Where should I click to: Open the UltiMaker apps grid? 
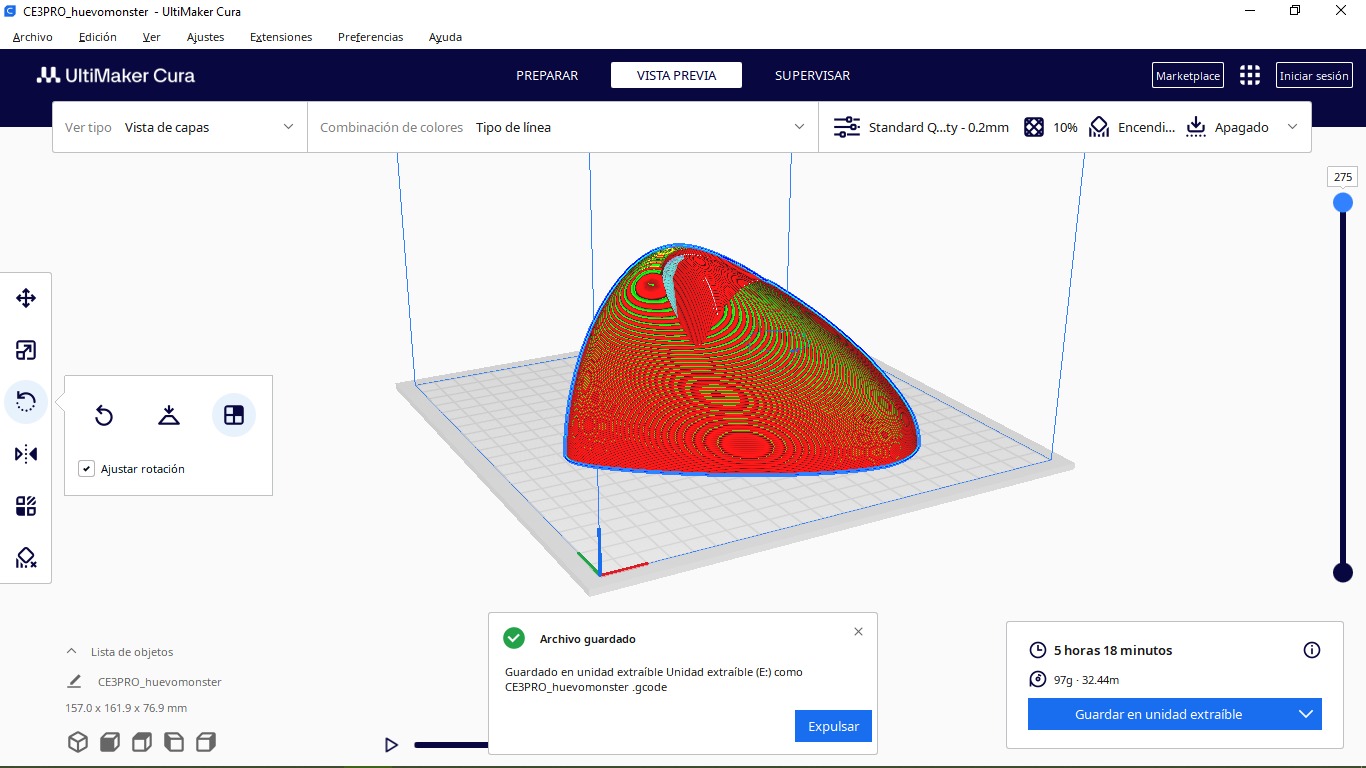1250,75
